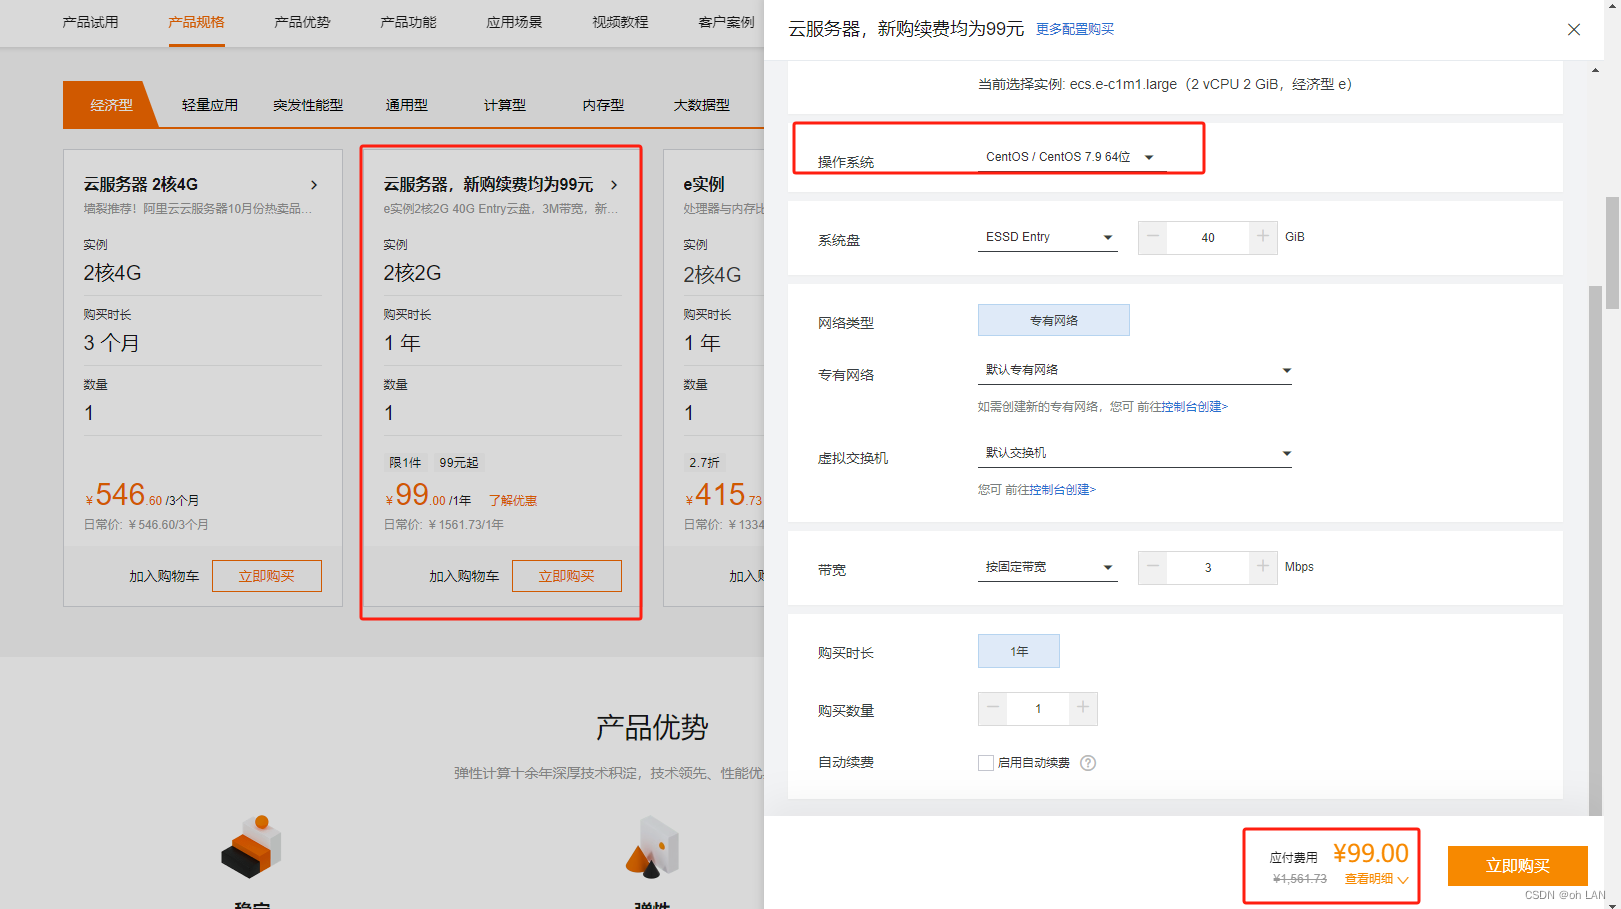1621x909 pixels.
Task: Select the 1年 purchase duration option
Action: pos(1018,650)
